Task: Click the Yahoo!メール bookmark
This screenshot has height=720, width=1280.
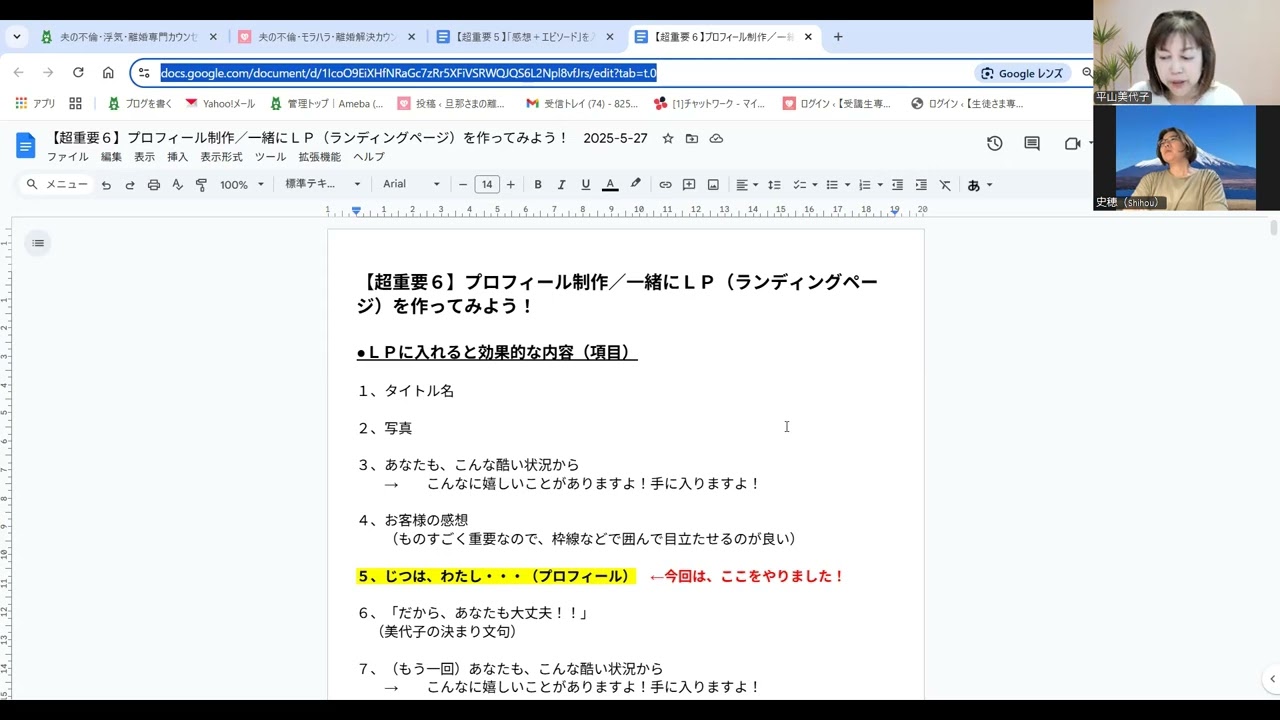Action: pos(220,103)
